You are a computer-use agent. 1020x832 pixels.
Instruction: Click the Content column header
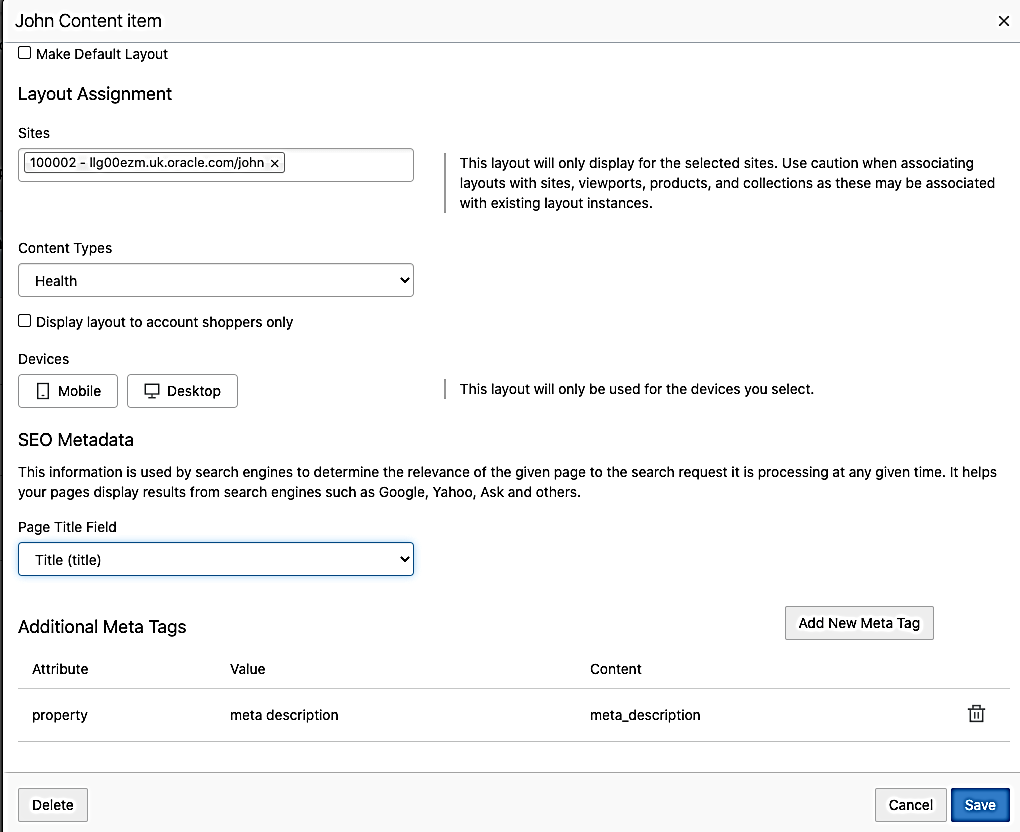[615, 669]
